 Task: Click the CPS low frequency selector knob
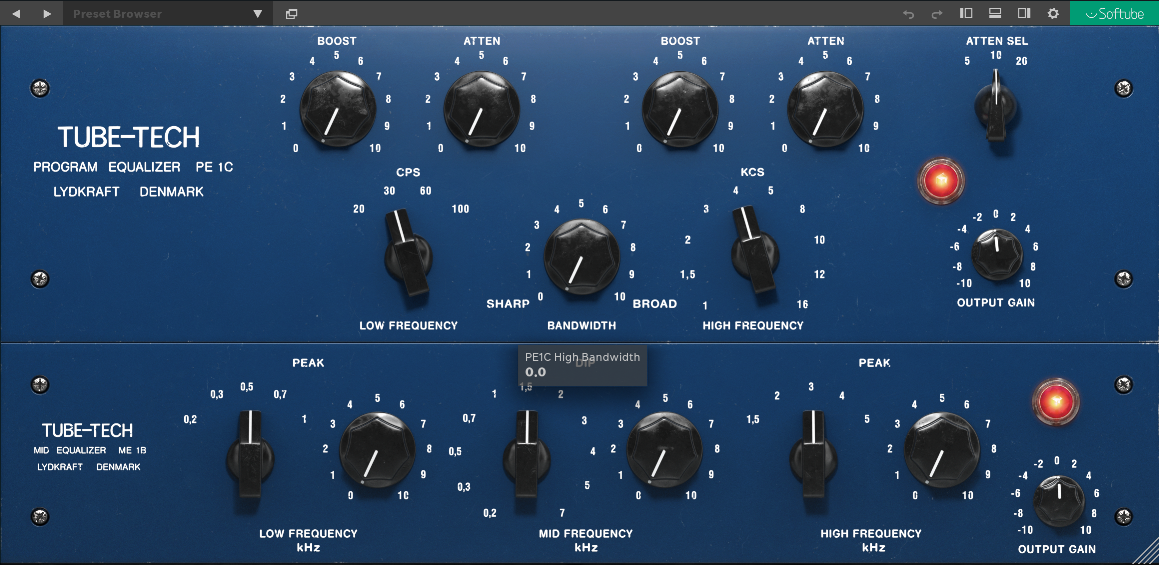click(x=407, y=254)
